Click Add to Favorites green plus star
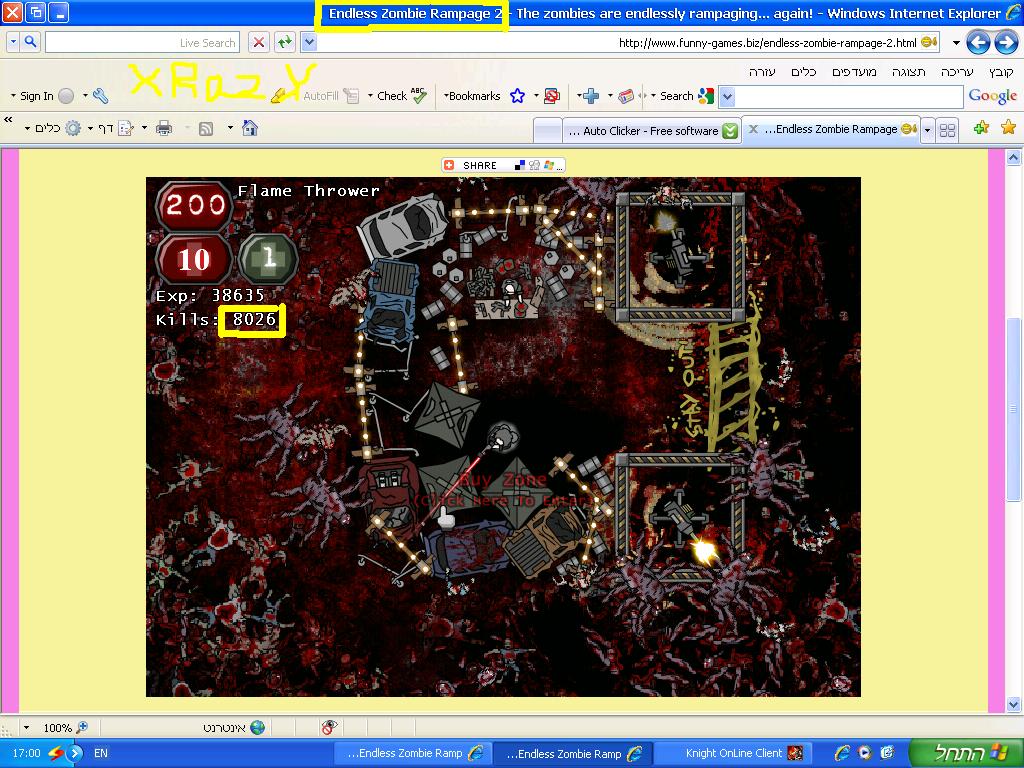1024x768 pixels. 981,128
